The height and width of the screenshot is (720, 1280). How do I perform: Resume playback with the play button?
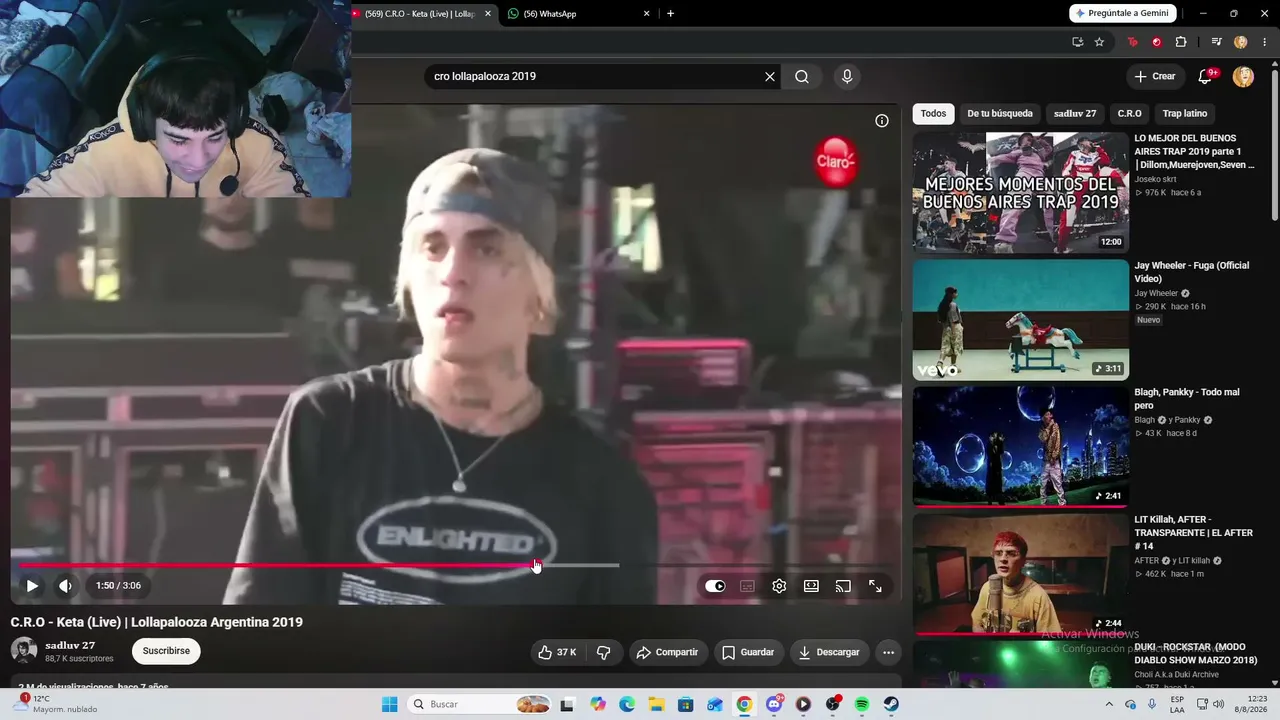pyautogui.click(x=32, y=586)
